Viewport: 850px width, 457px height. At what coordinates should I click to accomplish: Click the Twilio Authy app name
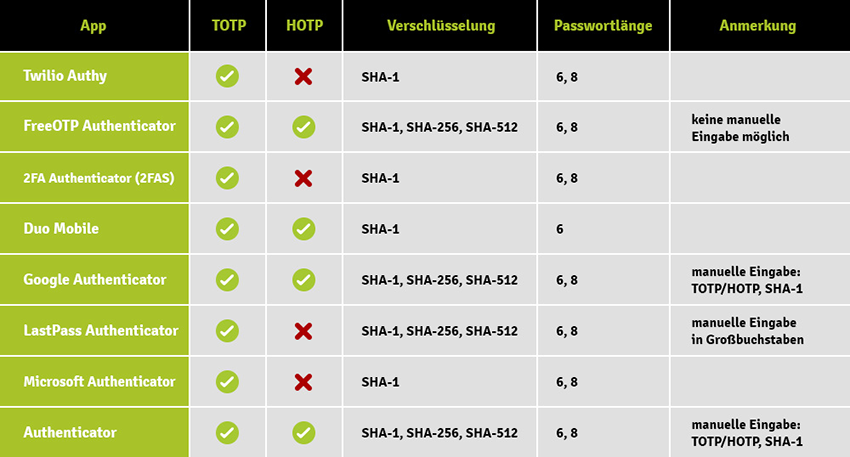(65, 76)
